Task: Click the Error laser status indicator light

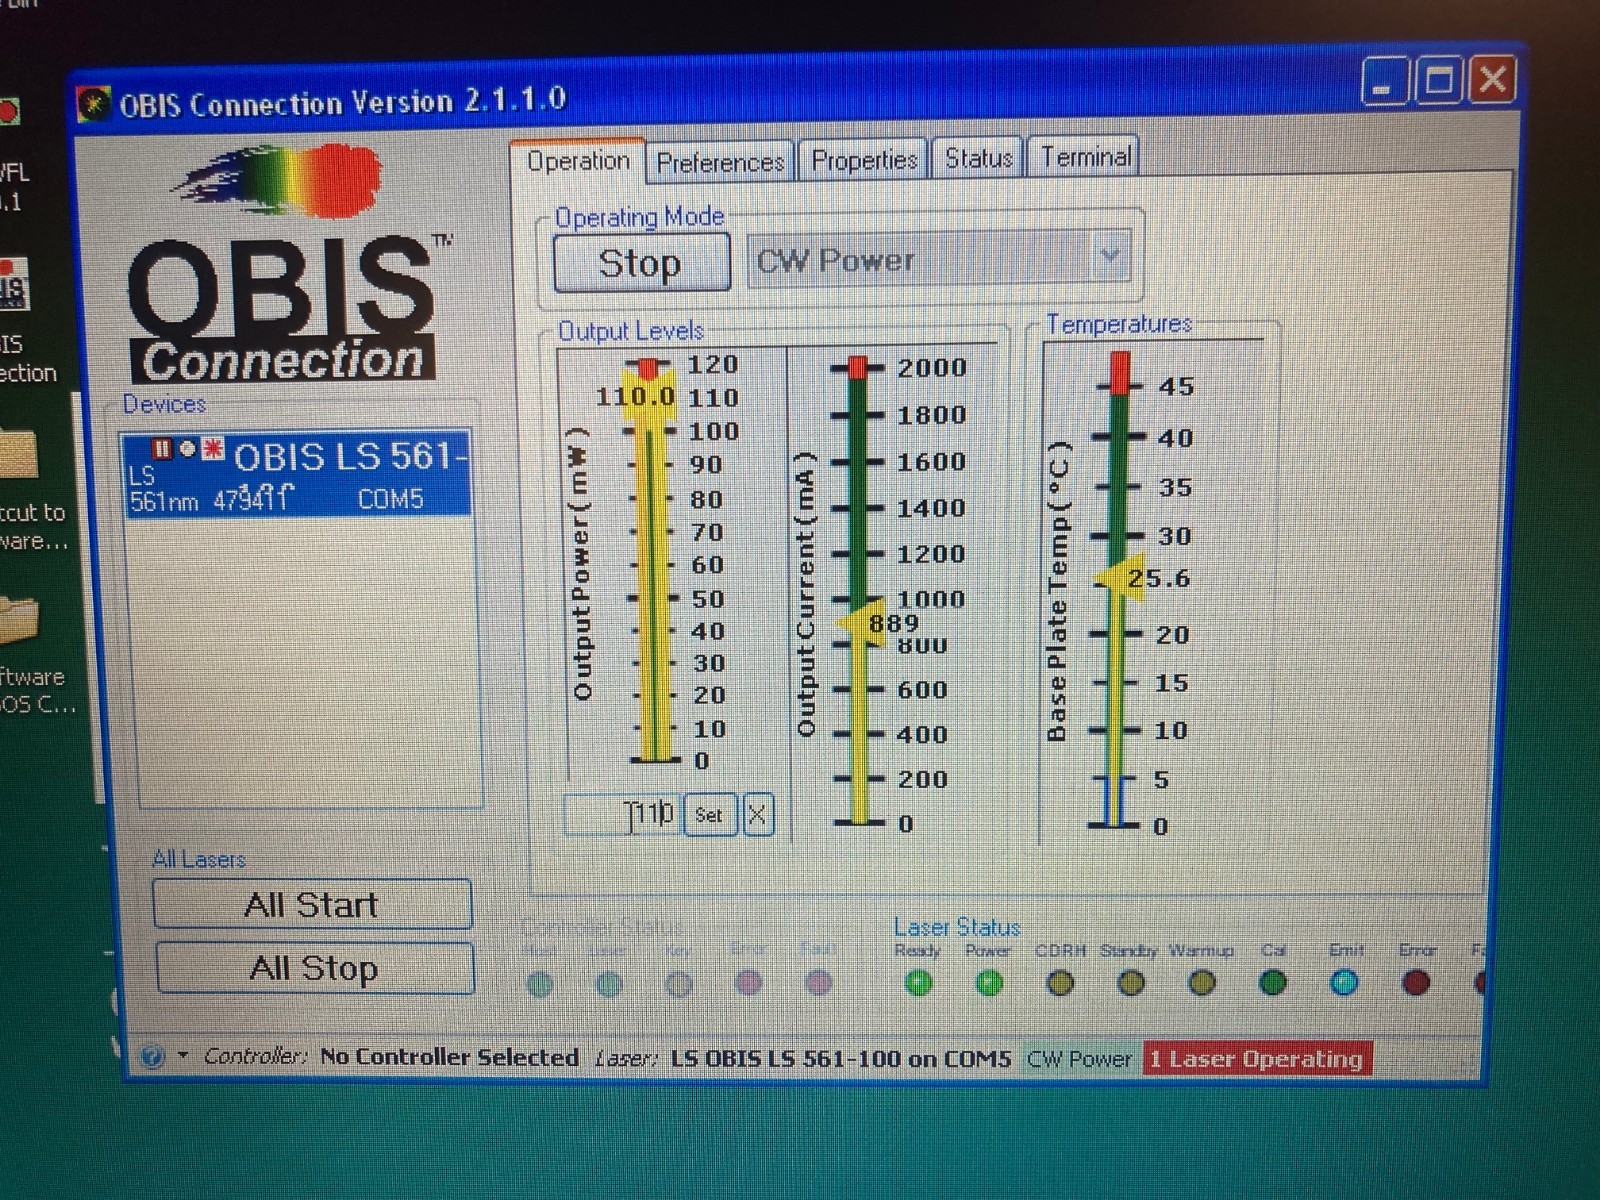Action: (x=1415, y=984)
